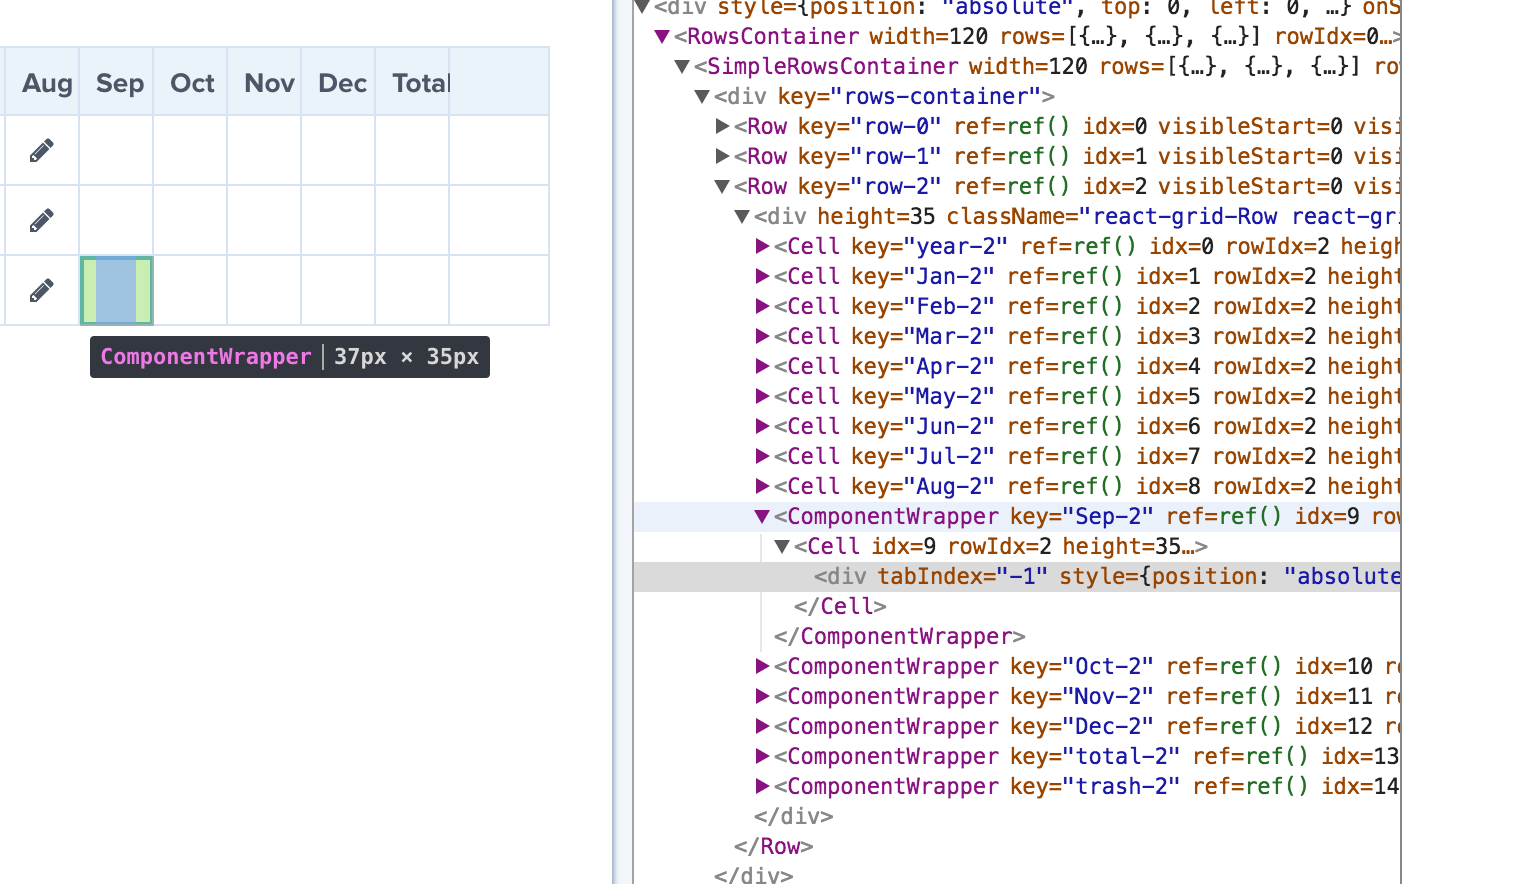Select the highlighted cell in the Sep column

(116, 291)
